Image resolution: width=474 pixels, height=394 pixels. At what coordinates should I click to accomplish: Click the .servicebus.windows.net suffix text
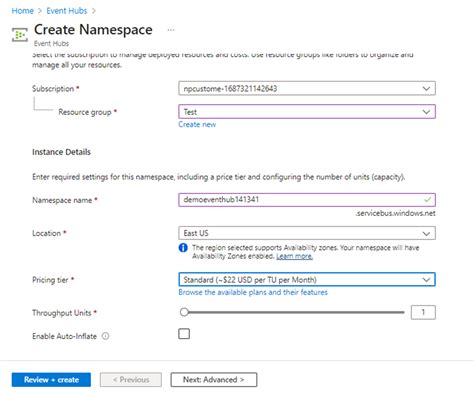395,213
